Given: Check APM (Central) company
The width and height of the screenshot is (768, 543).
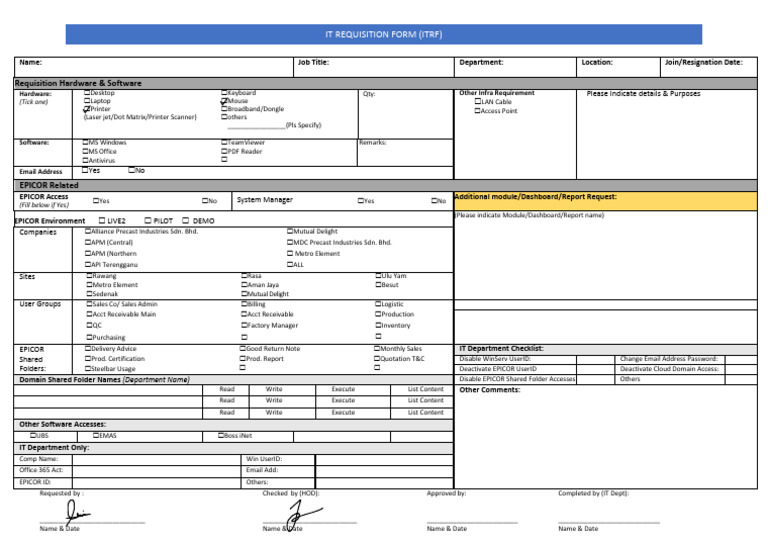Looking at the screenshot, I should 88,242.
